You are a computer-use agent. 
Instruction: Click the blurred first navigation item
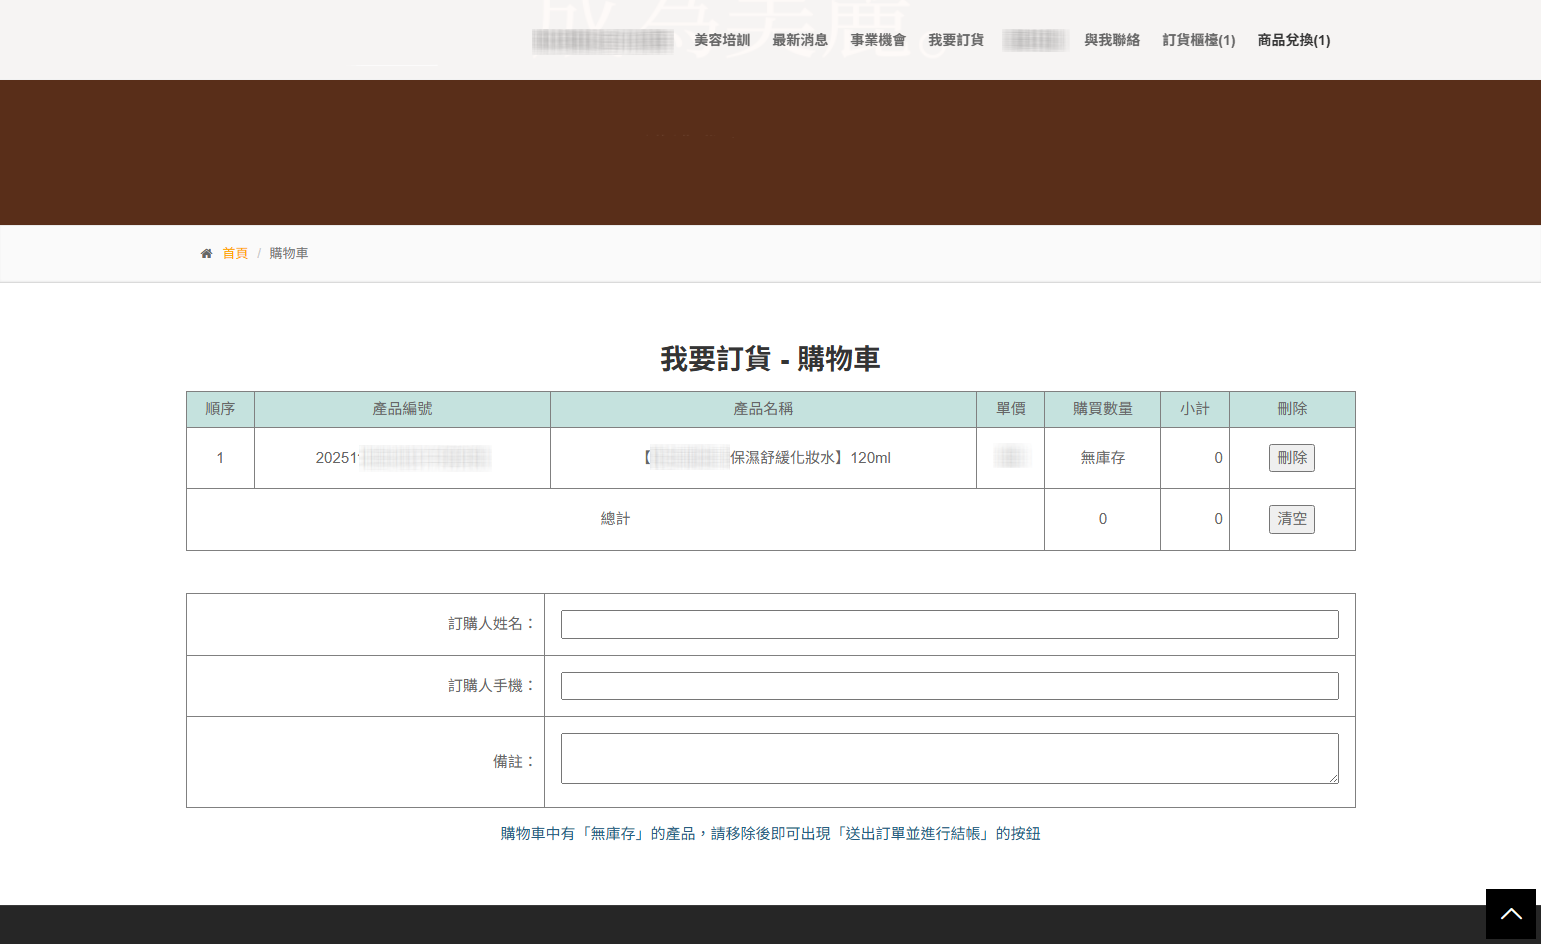pyautogui.click(x=603, y=40)
